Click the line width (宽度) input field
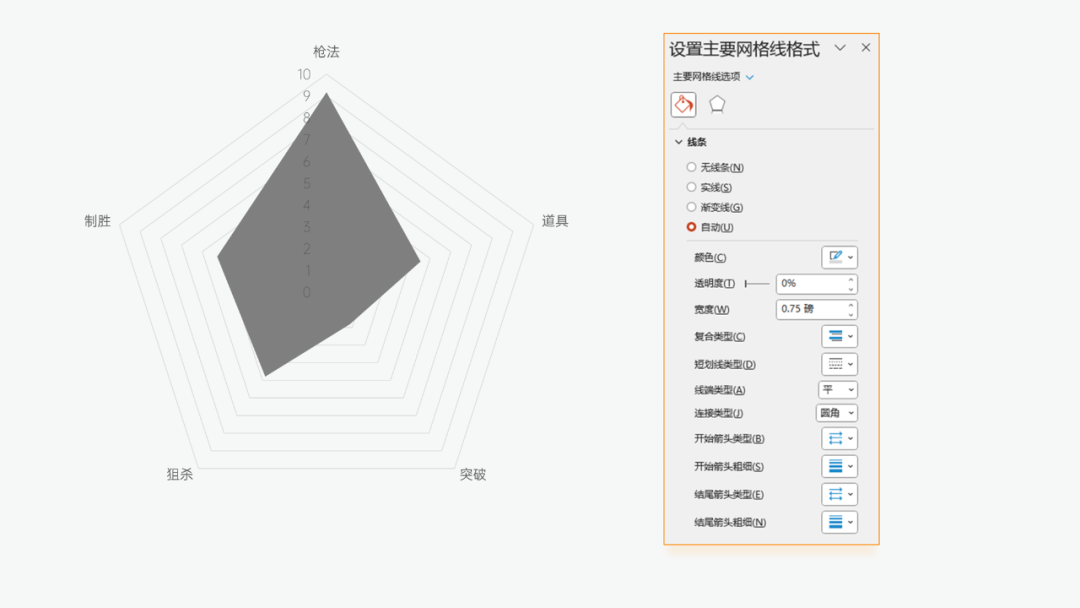 click(810, 310)
